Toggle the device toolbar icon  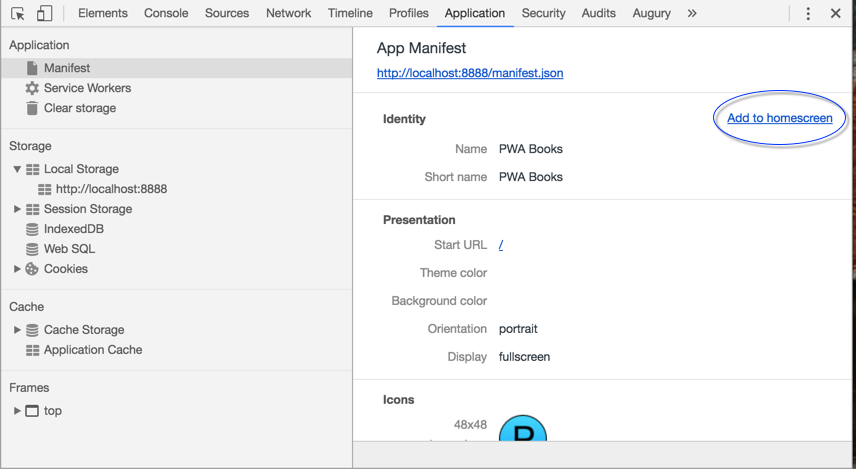(x=44, y=13)
